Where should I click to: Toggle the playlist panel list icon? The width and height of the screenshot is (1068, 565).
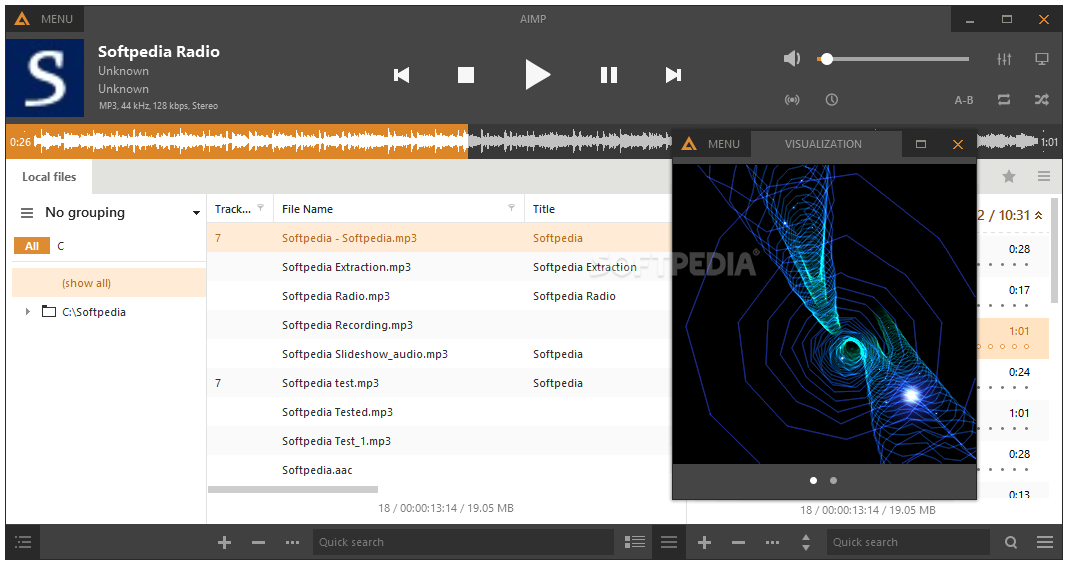[x=669, y=542]
